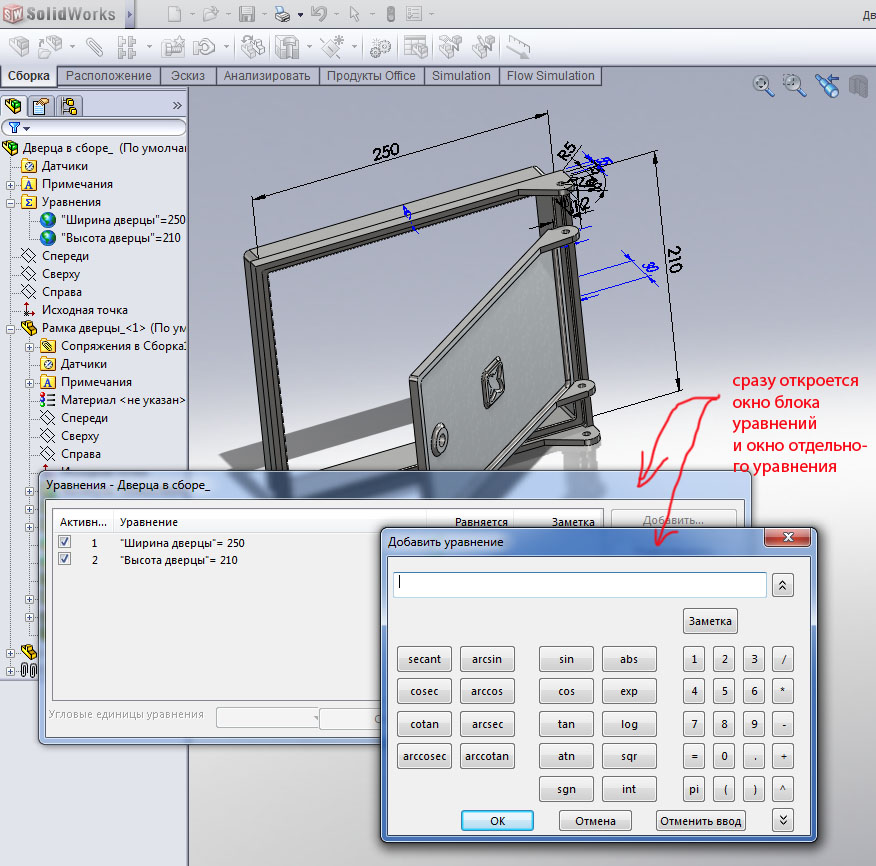Select the FeatureManager design tree tab icon
Screen dimensions: 876x866
pyautogui.click(x=14, y=106)
